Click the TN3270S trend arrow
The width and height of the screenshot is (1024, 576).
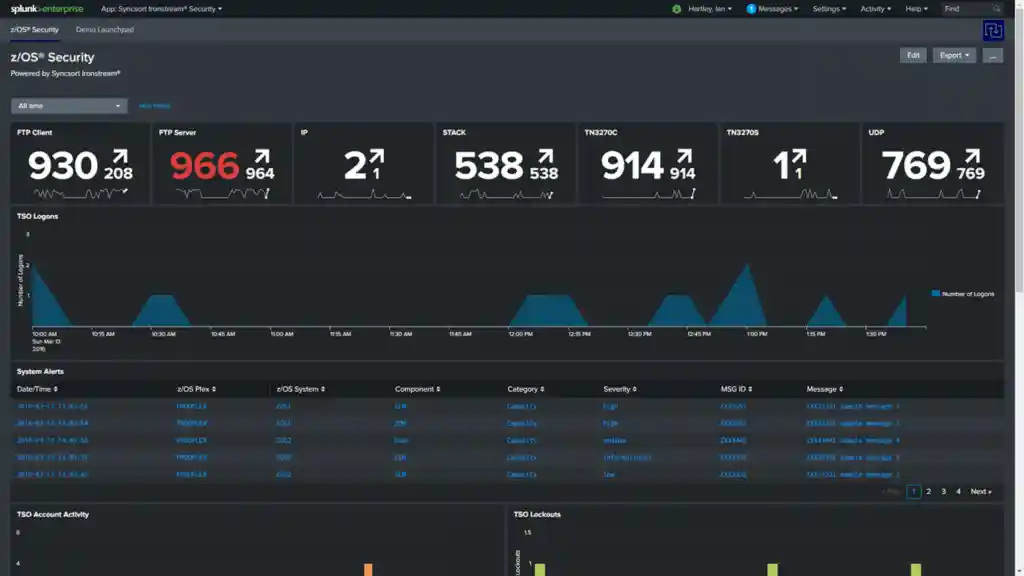pos(799,157)
